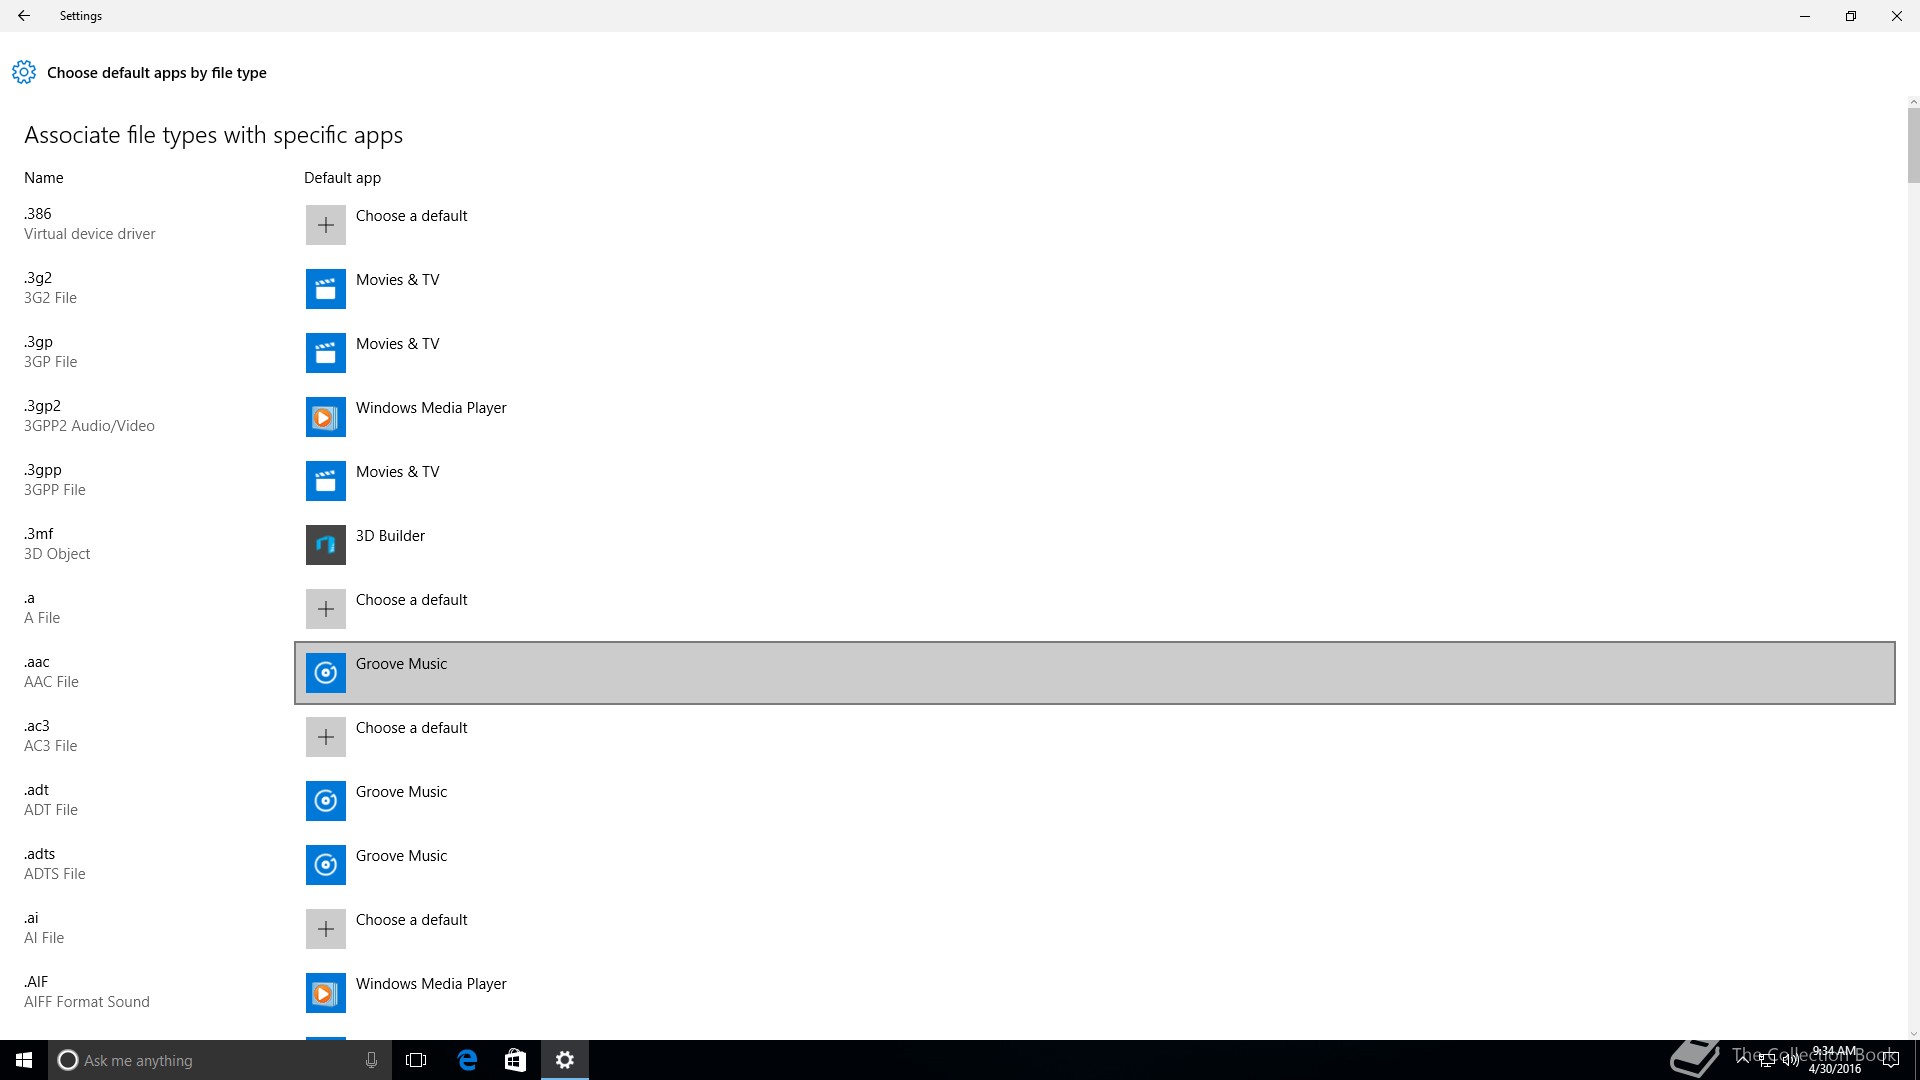Choose a default app for .386
The image size is (1920, 1080).
point(411,216)
